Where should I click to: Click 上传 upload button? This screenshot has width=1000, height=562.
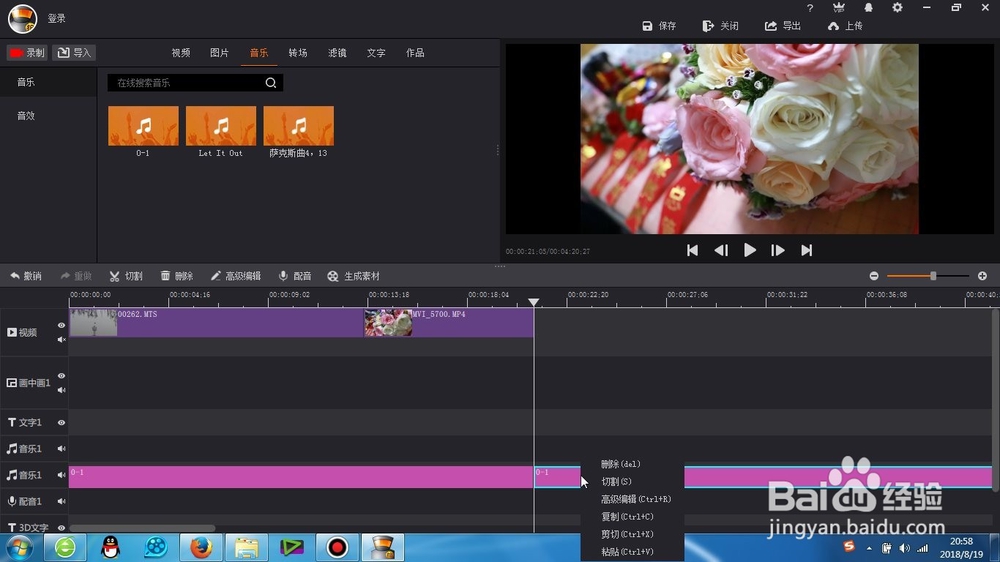point(845,26)
